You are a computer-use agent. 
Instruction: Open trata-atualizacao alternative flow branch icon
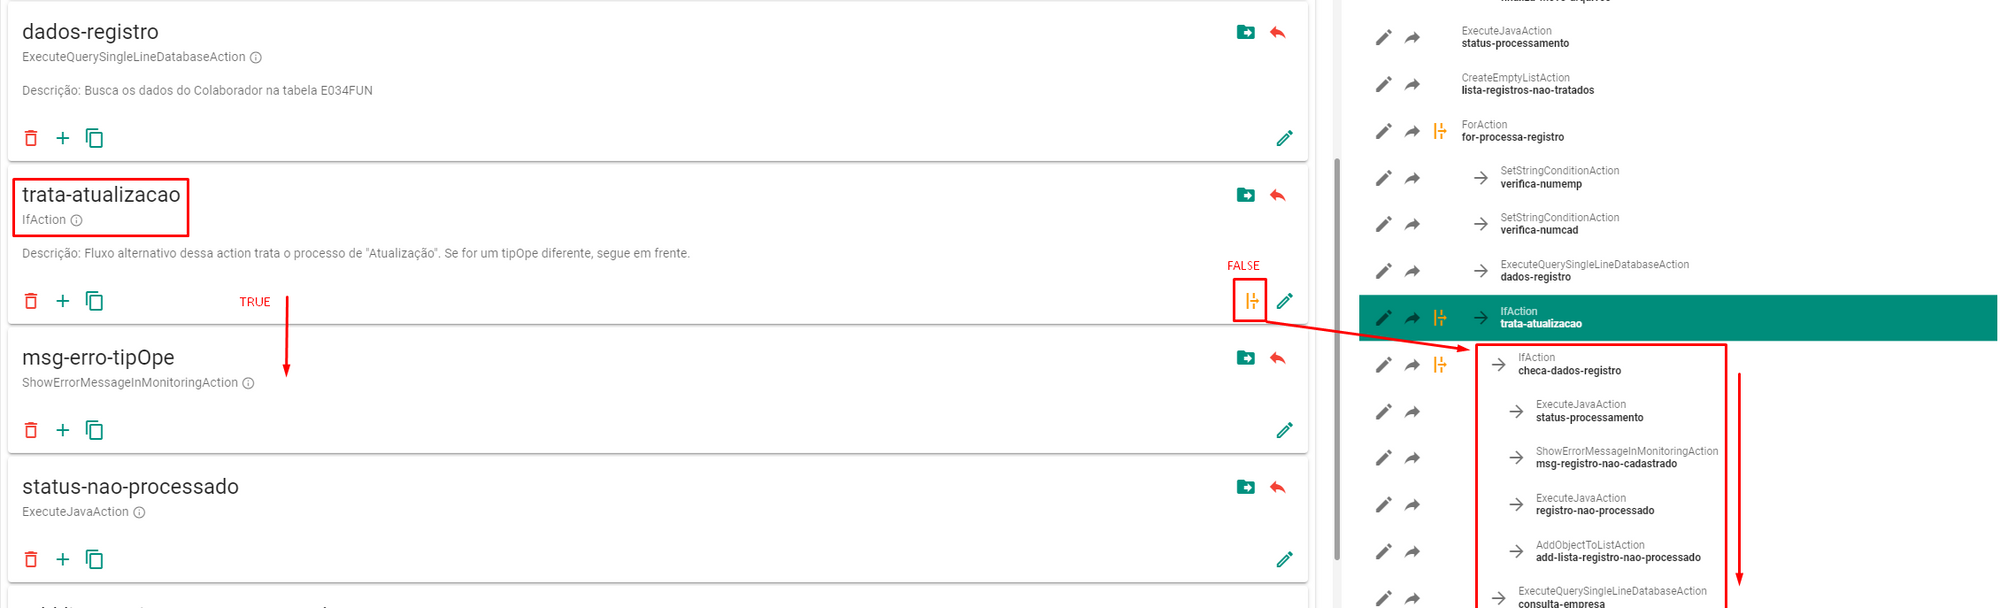[1251, 301]
